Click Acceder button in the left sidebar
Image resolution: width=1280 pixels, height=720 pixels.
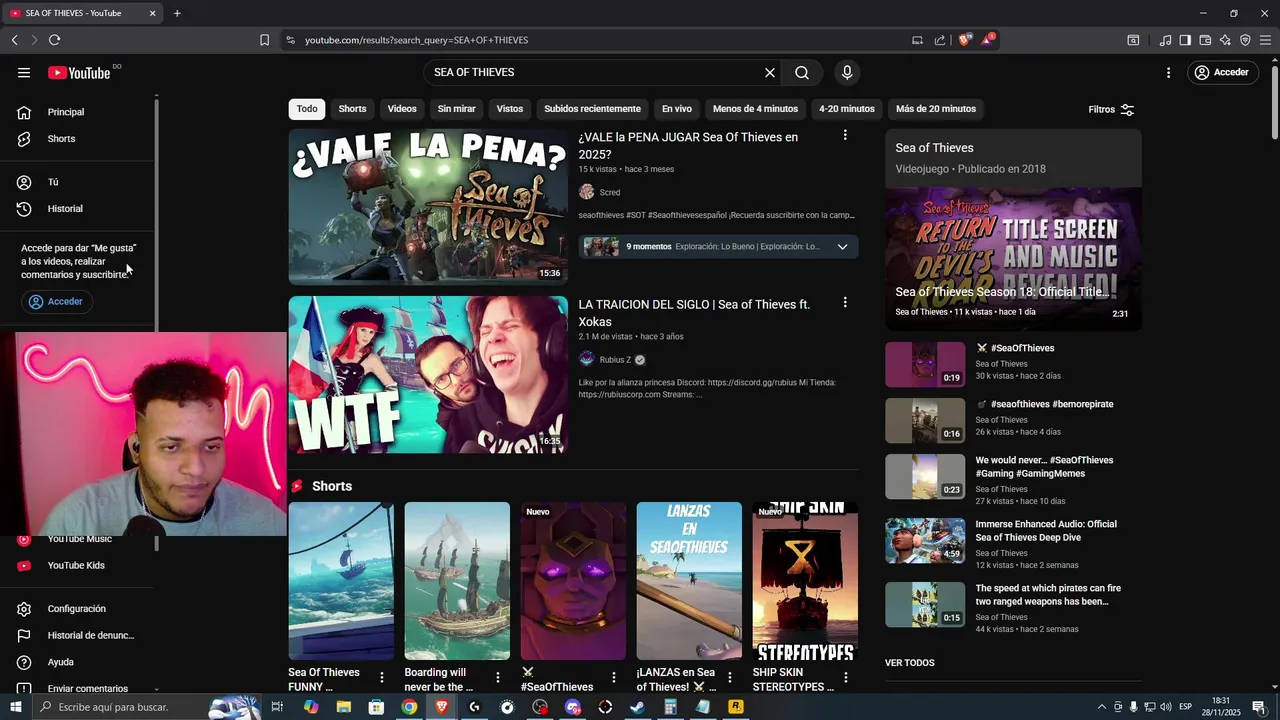(57, 301)
